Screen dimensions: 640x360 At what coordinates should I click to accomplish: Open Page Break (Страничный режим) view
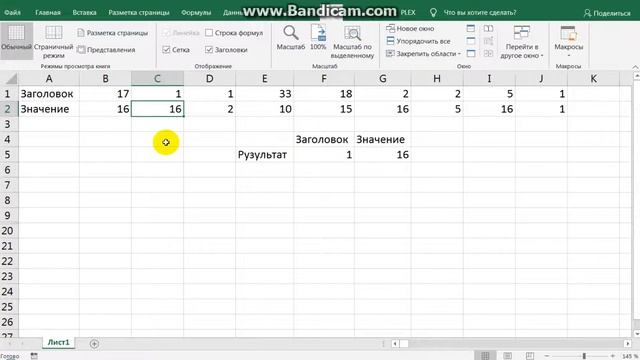tap(53, 42)
